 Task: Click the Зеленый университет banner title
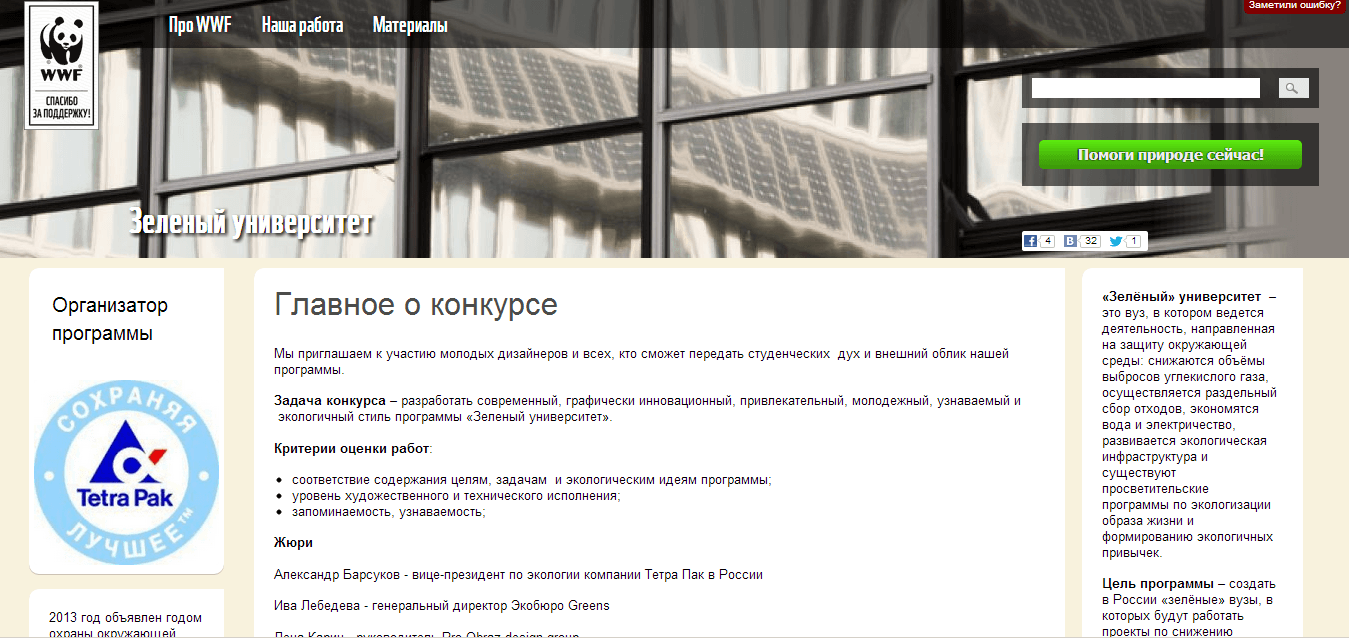pyautogui.click(x=250, y=222)
